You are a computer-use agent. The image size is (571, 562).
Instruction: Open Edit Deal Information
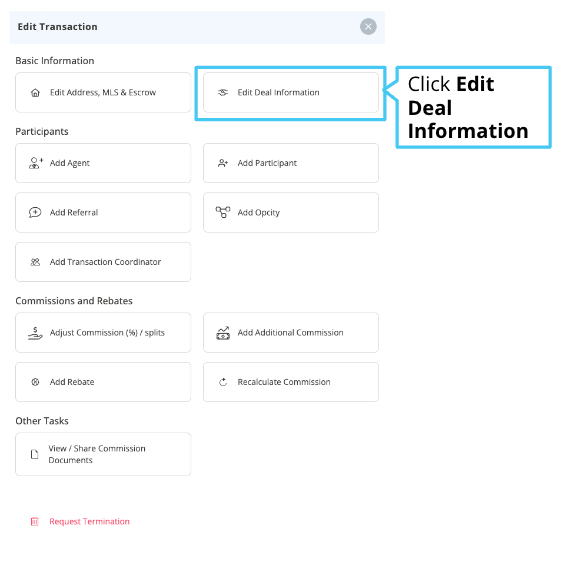click(x=291, y=93)
